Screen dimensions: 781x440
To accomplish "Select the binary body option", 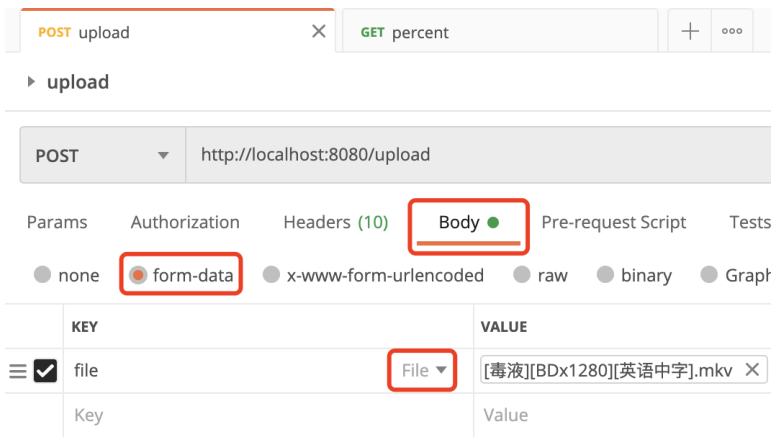I will coord(605,275).
